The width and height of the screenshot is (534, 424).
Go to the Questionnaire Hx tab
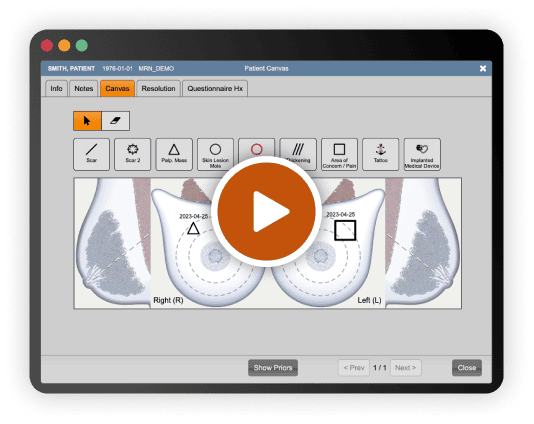215,89
